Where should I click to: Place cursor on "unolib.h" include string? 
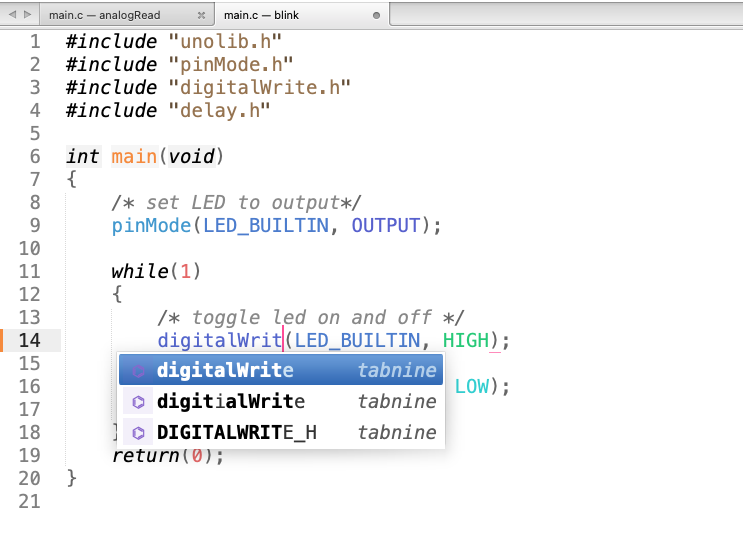(225, 42)
